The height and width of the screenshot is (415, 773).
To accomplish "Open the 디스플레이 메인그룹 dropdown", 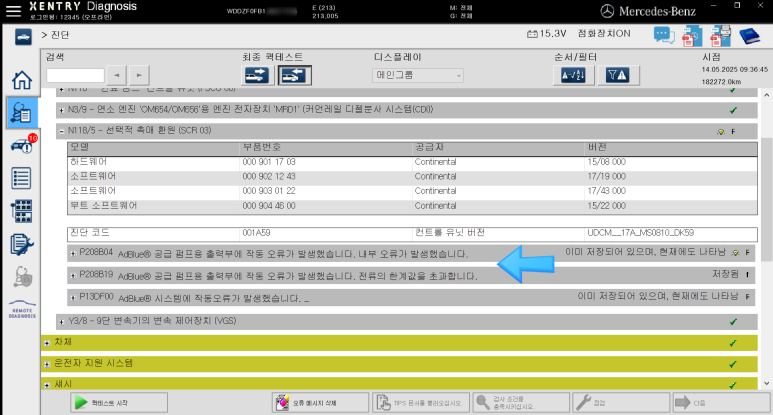I will pos(418,75).
